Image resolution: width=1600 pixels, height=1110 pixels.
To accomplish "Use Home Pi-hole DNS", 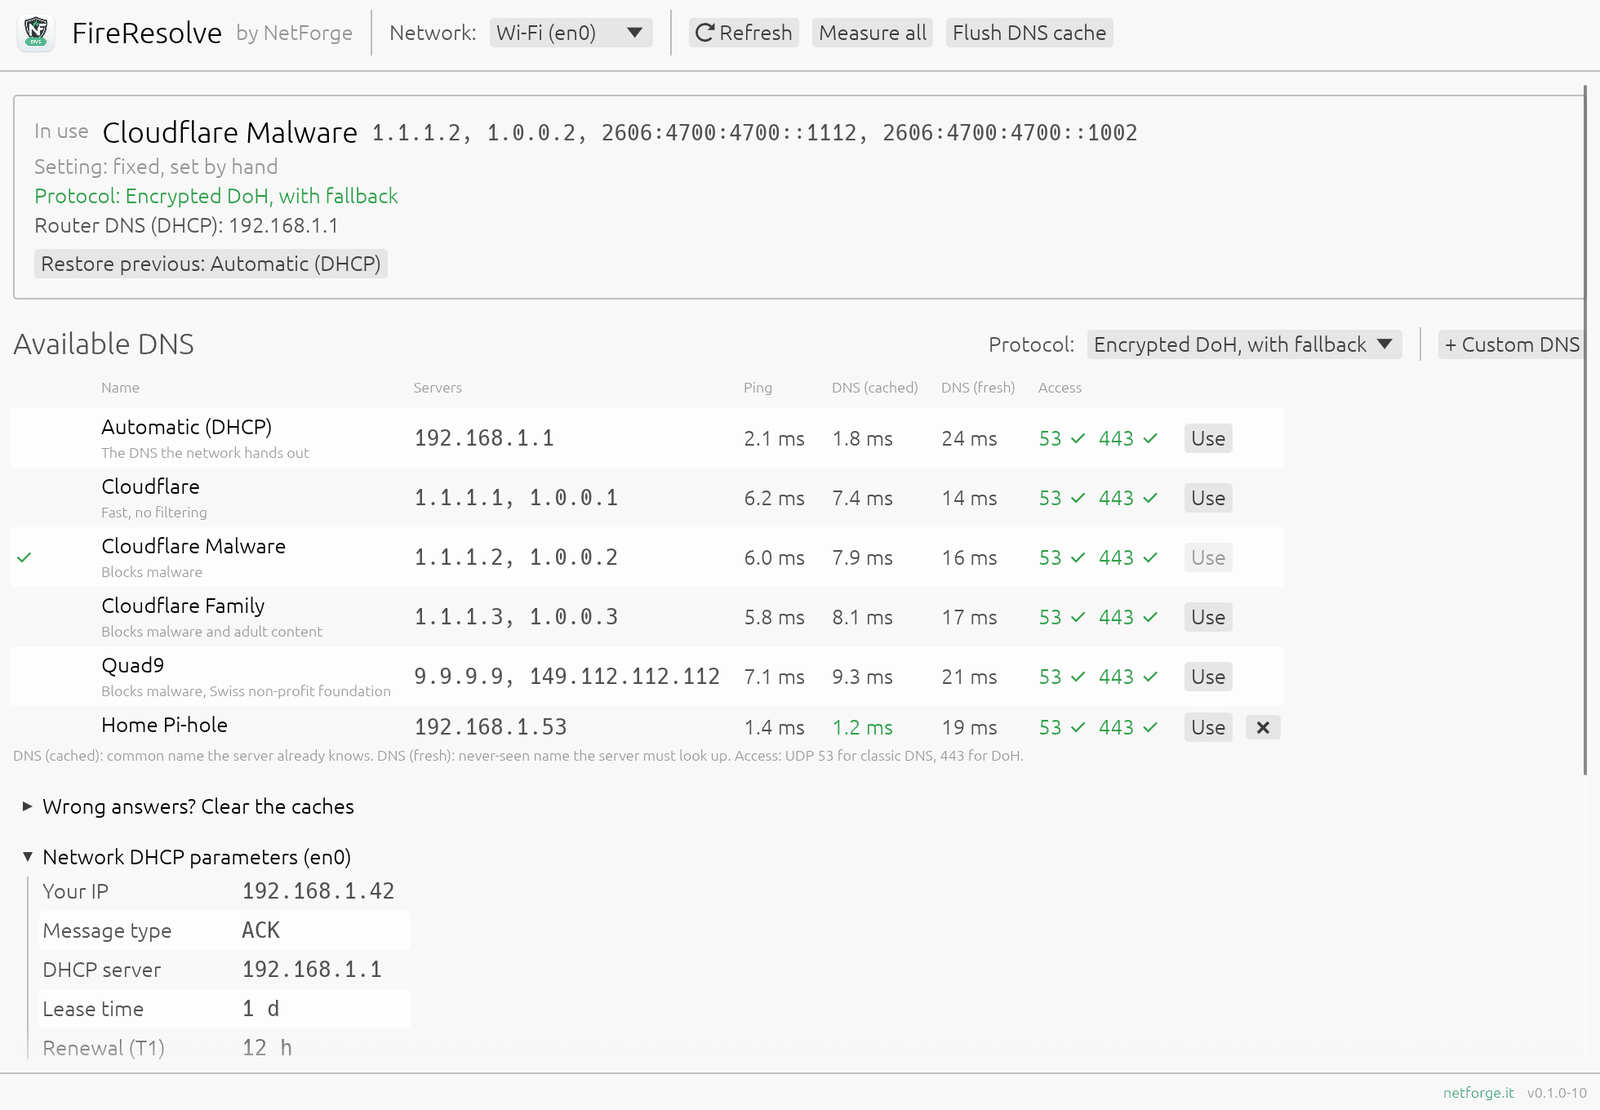I will (1208, 728).
